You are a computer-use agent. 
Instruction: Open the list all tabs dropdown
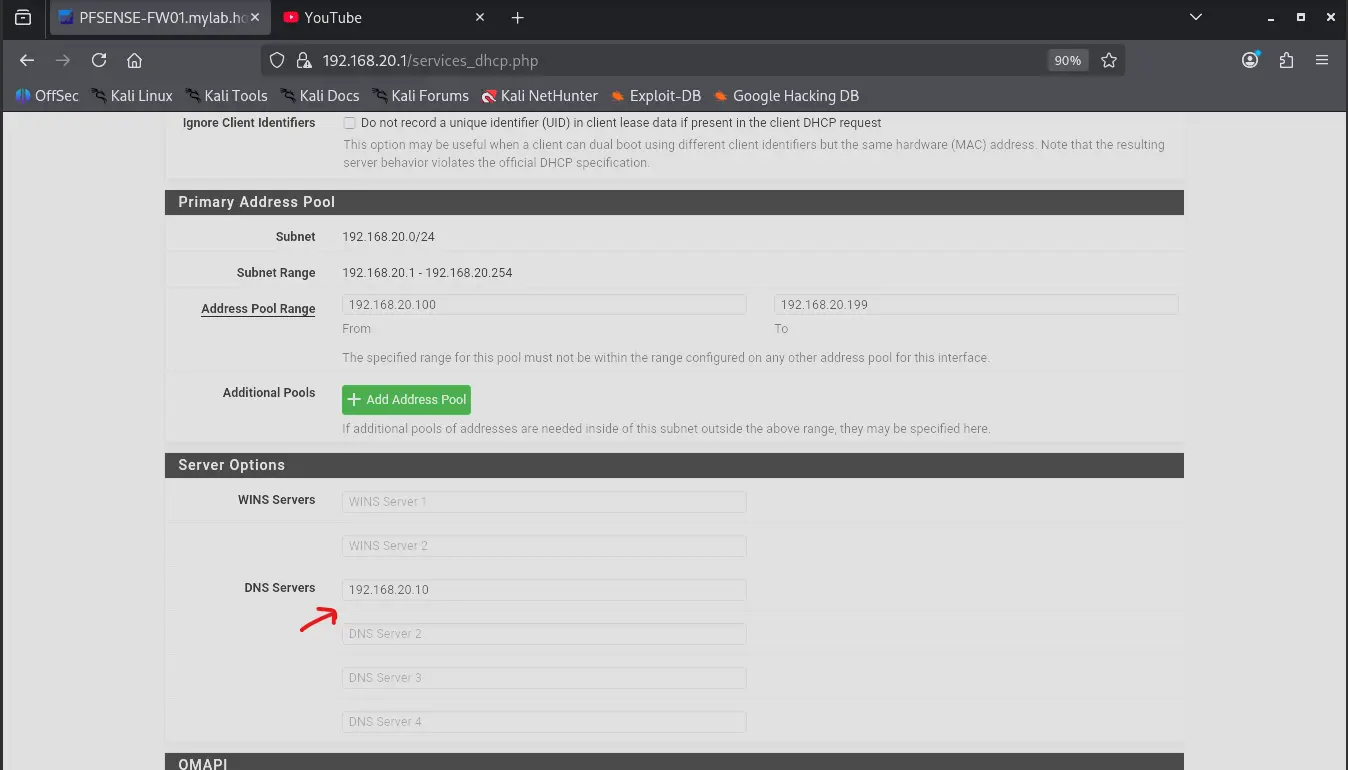[1196, 18]
